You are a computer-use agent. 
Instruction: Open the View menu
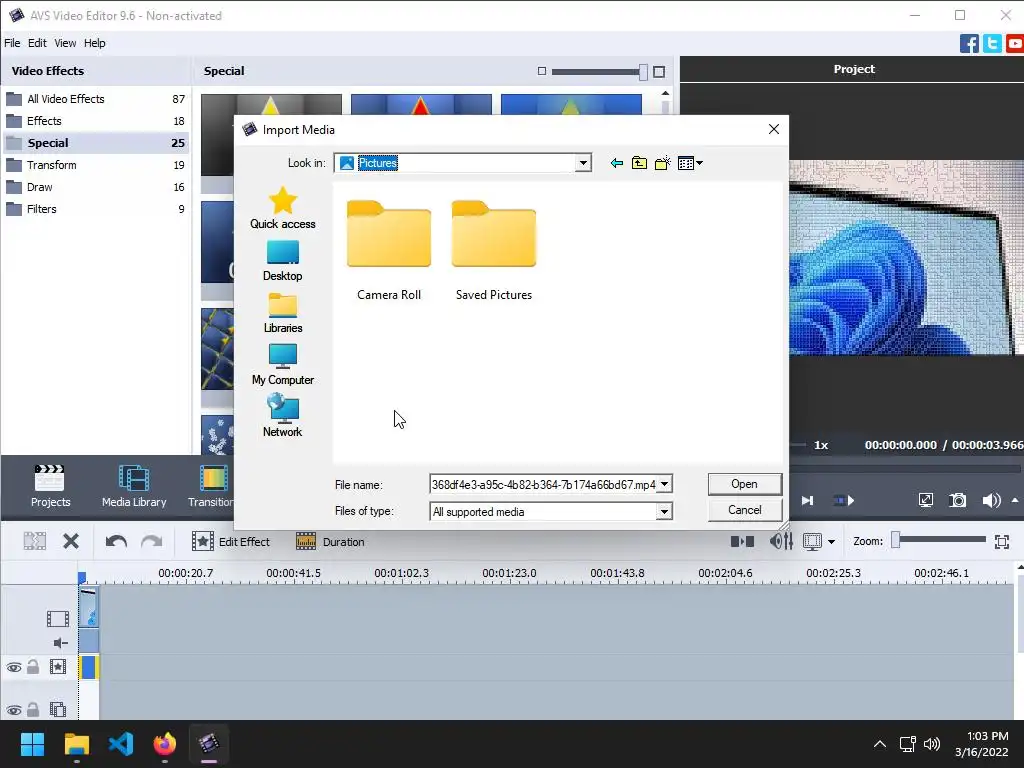pyautogui.click(x=65, y=43)
